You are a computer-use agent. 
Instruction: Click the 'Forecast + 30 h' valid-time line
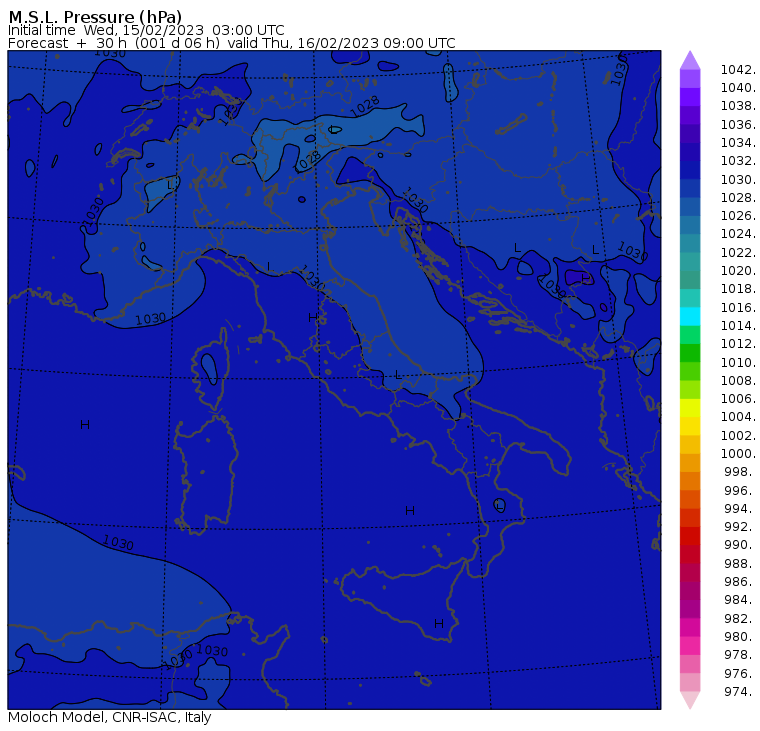point(232,43)
